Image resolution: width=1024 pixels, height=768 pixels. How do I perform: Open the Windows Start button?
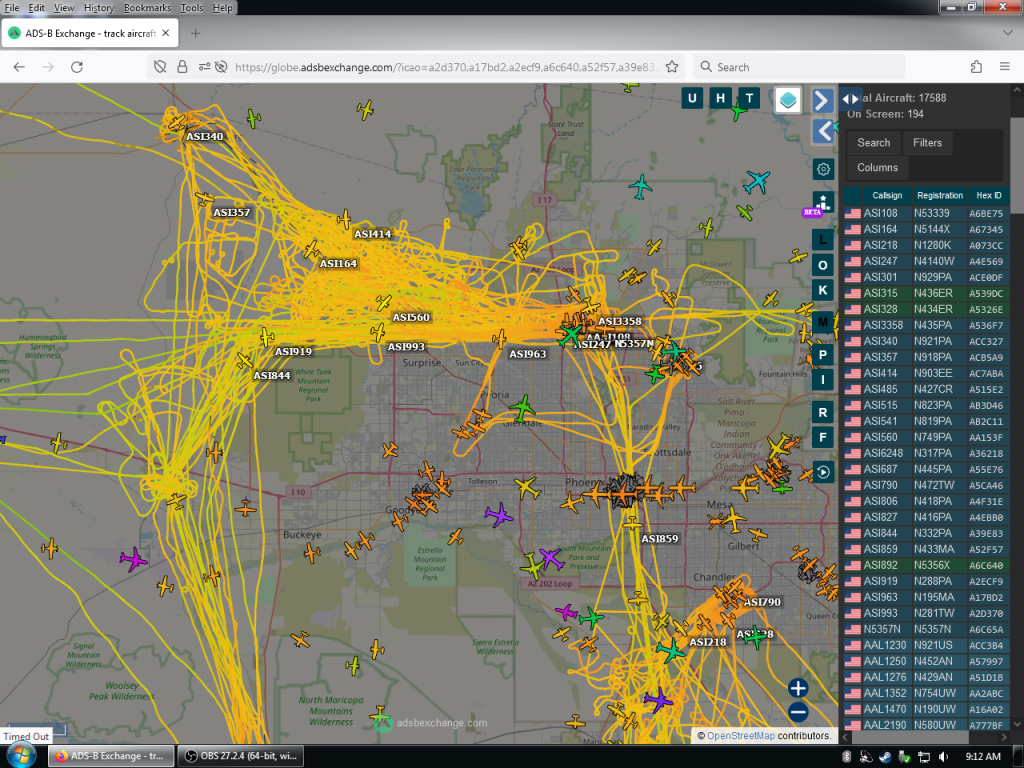pyautogui.click(x=20, y=756)
